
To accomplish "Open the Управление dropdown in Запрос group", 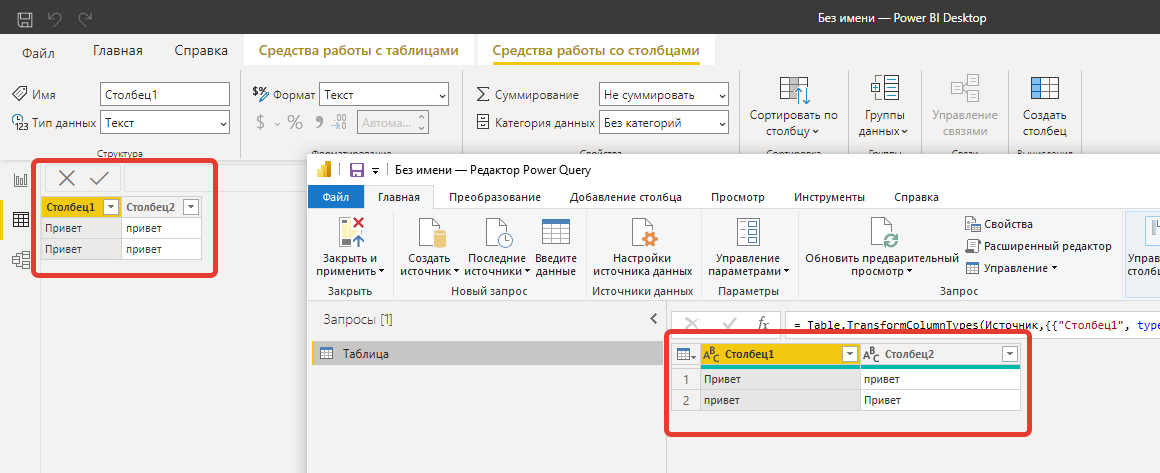I will [x=1012, y=268].
